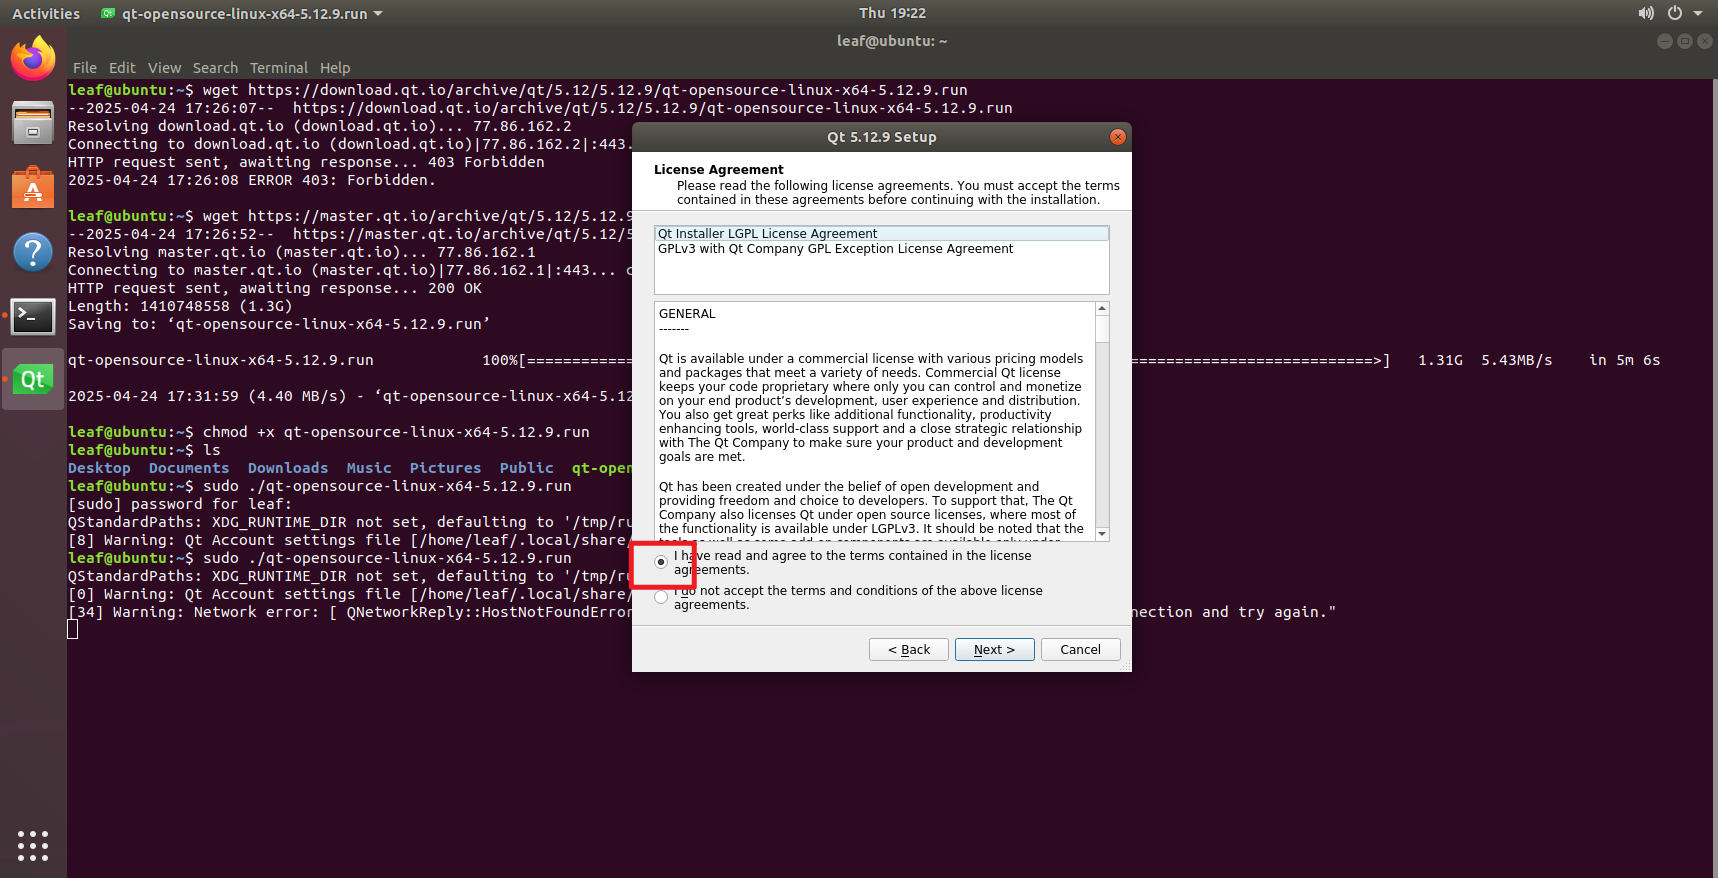The width and height of the screenshot is (1718, 878).
Task: Go Back in the Qt installer
Action: tap(908, 649)
